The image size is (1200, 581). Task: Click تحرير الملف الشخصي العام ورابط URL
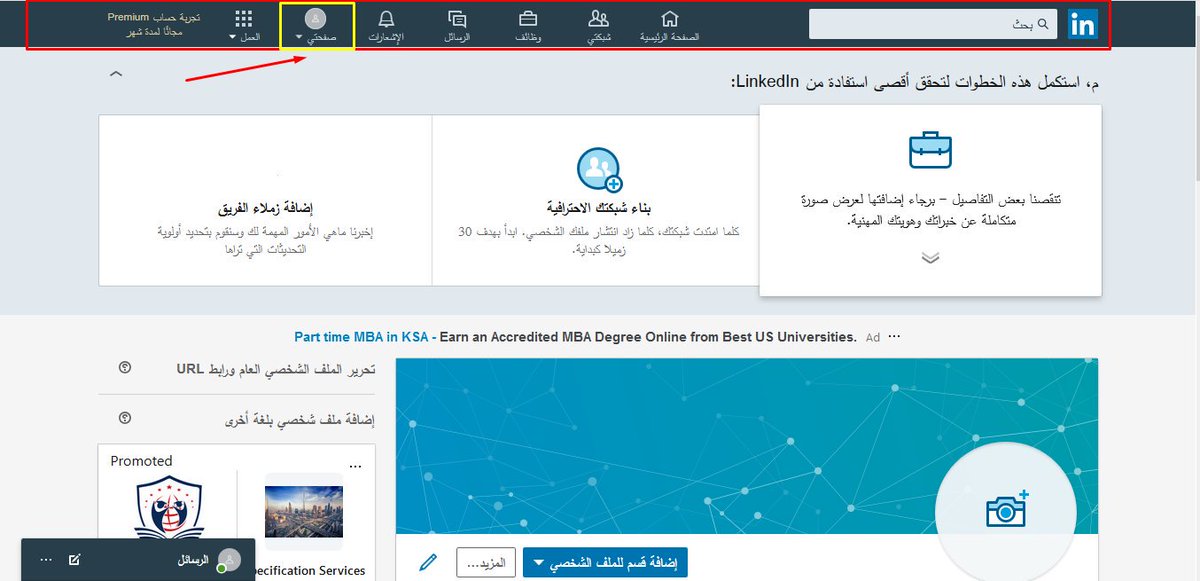[x=276, y=369]
